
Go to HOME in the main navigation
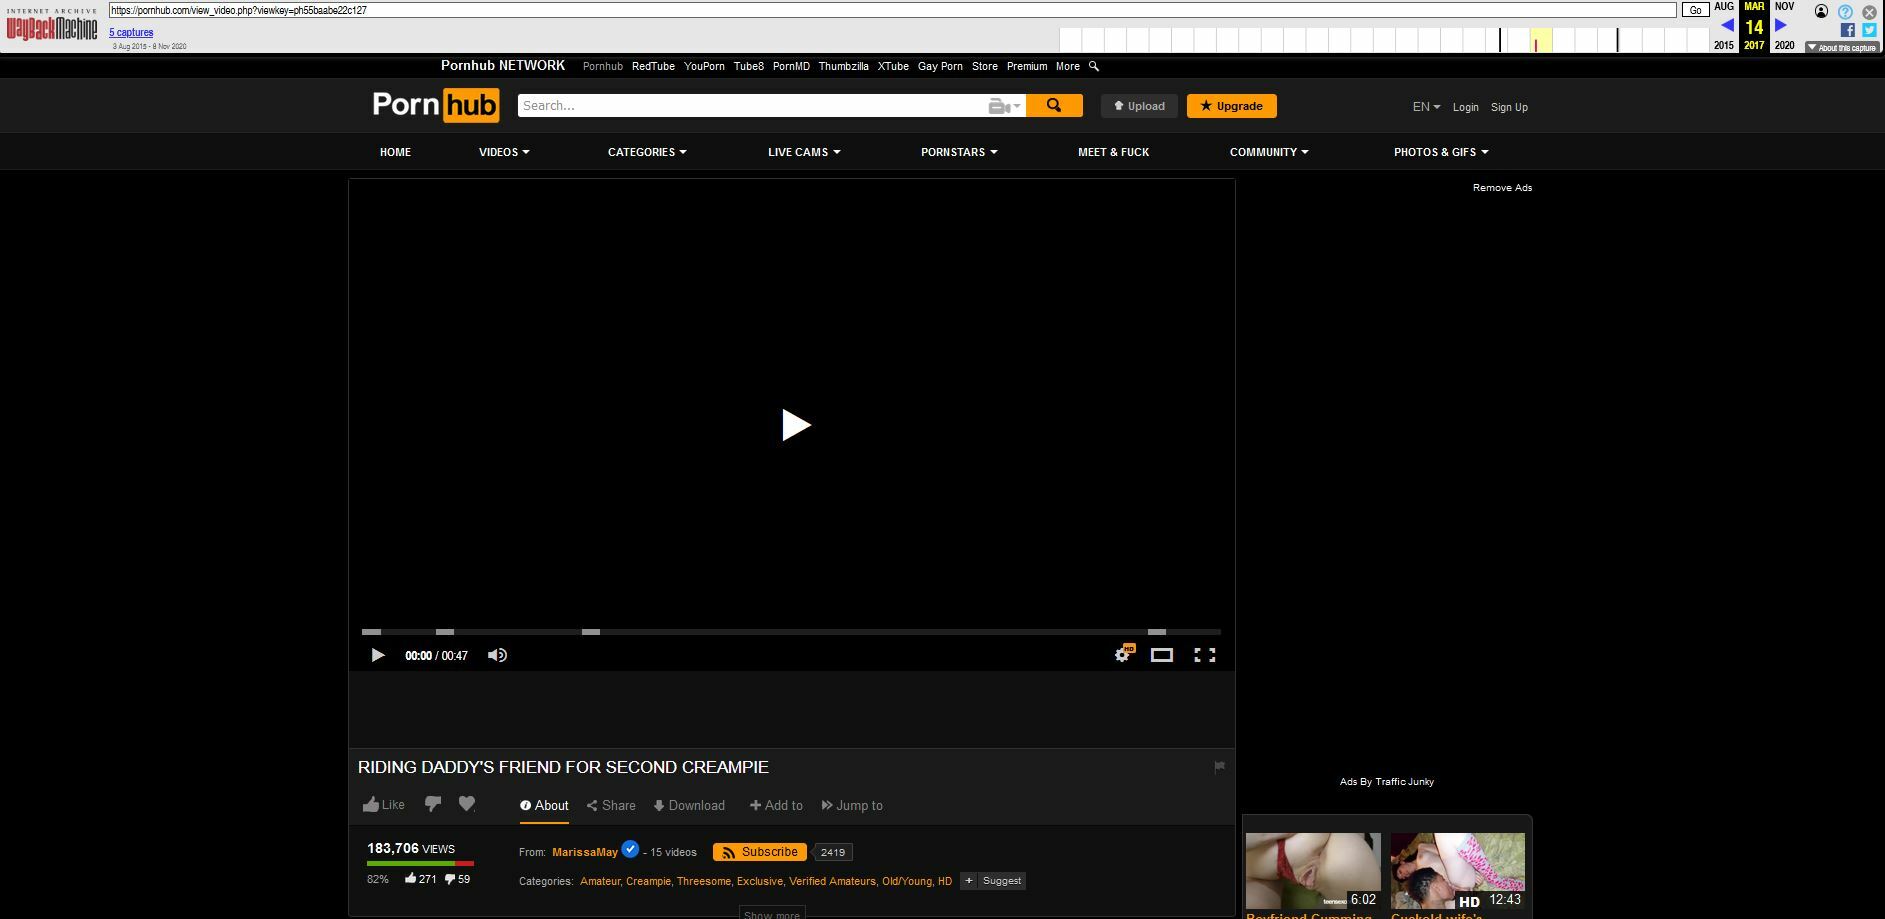click(395, 152)
